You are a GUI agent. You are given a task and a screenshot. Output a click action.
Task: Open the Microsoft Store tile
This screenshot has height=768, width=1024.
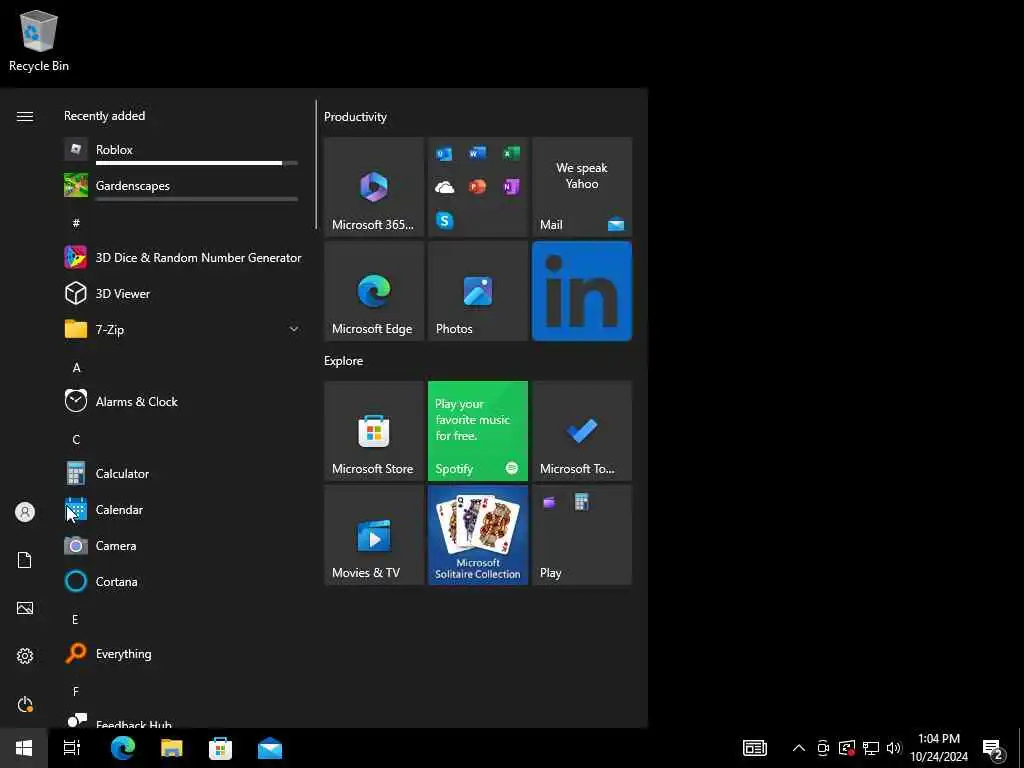[374, 431]
